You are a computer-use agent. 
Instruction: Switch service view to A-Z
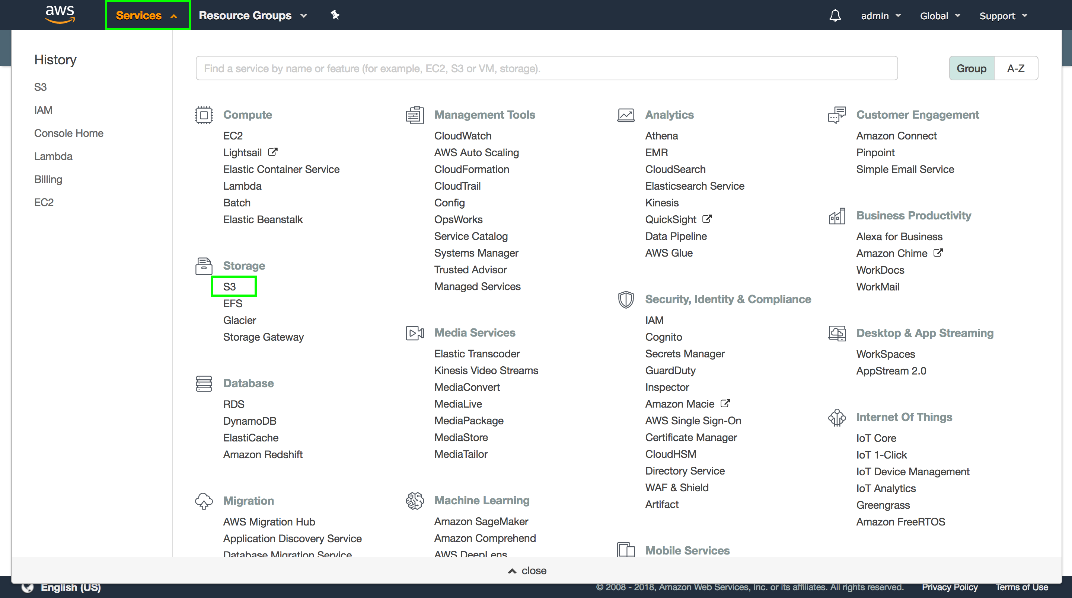click(1016, 68)
